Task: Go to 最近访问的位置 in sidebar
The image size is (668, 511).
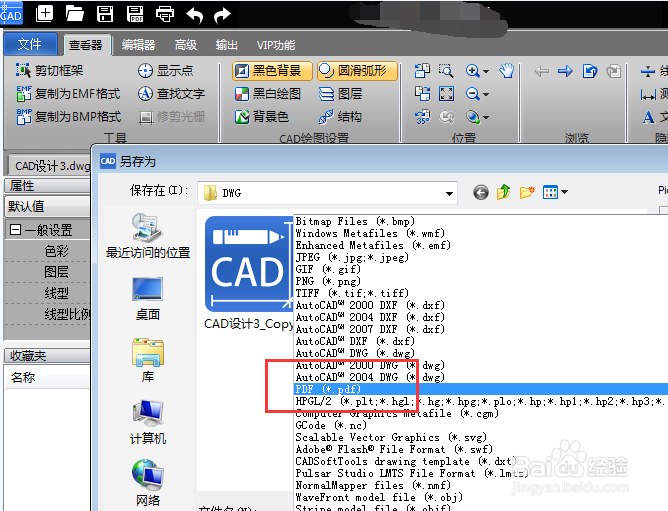Action: tap(147, 237)
